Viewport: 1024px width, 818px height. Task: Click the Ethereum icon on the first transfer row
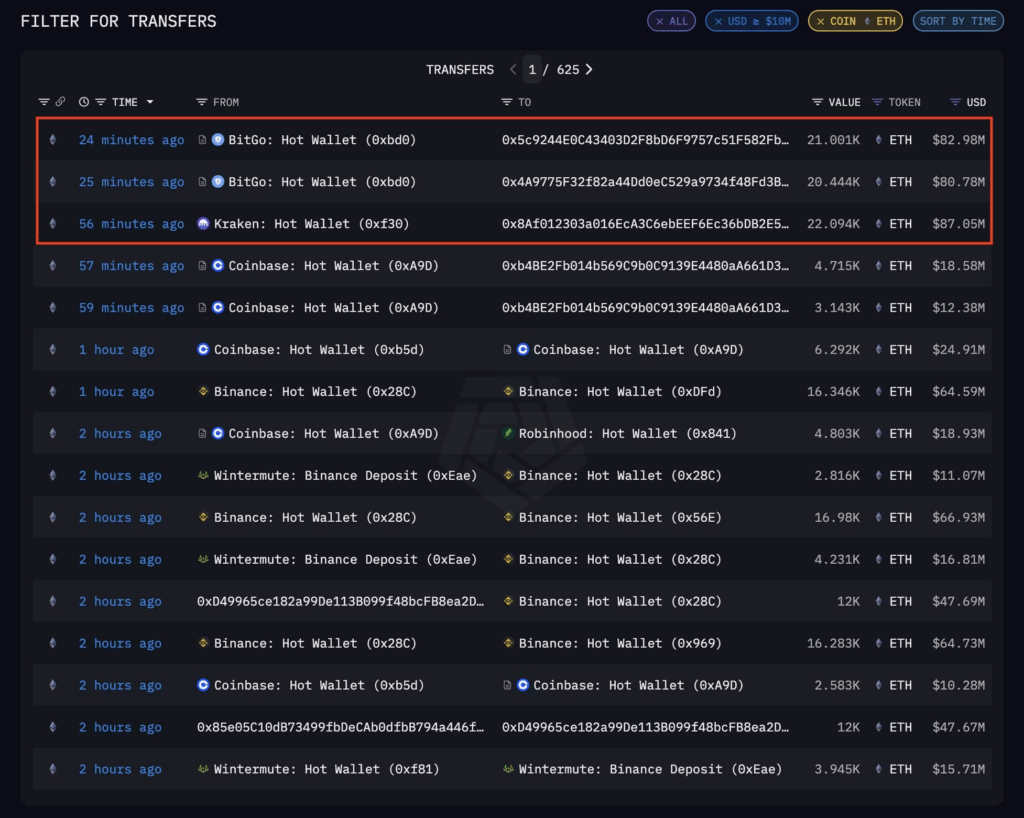53,140
